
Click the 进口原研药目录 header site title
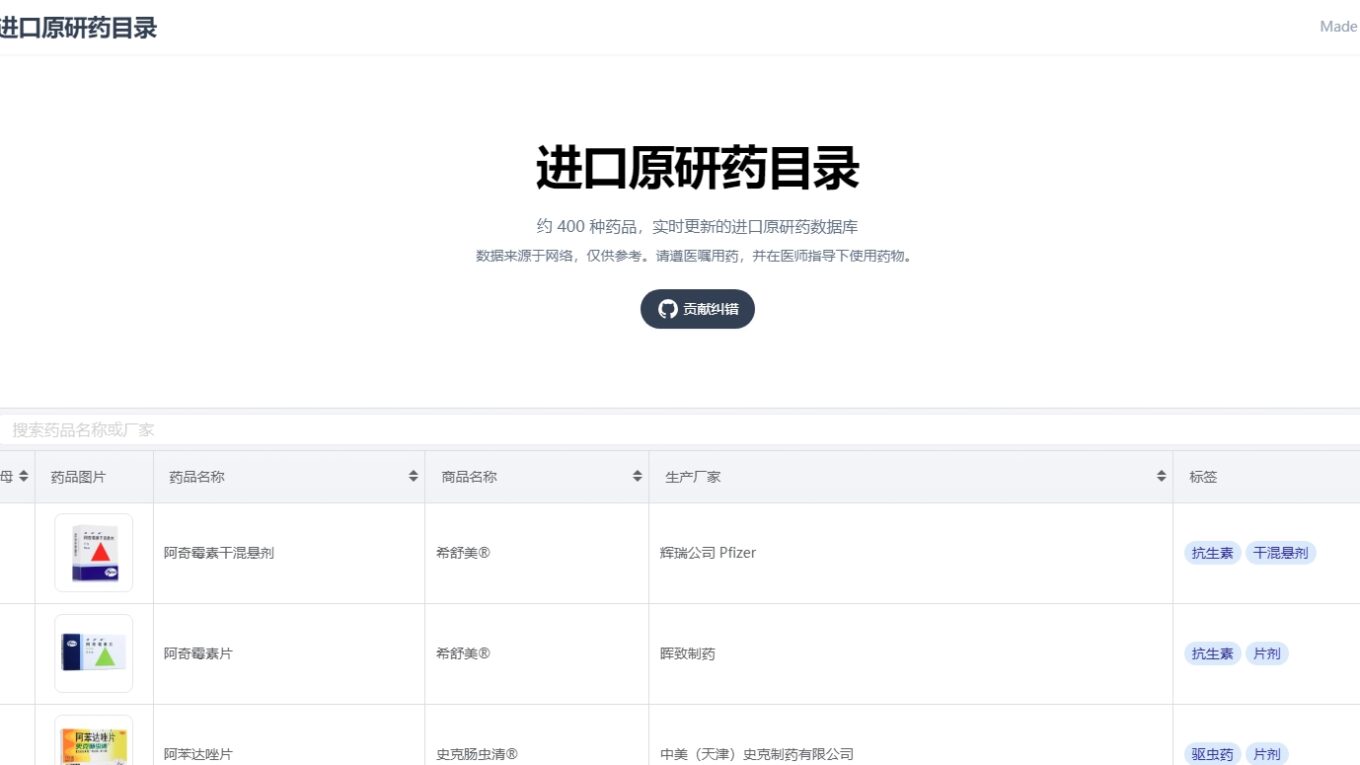coord(78,28)
